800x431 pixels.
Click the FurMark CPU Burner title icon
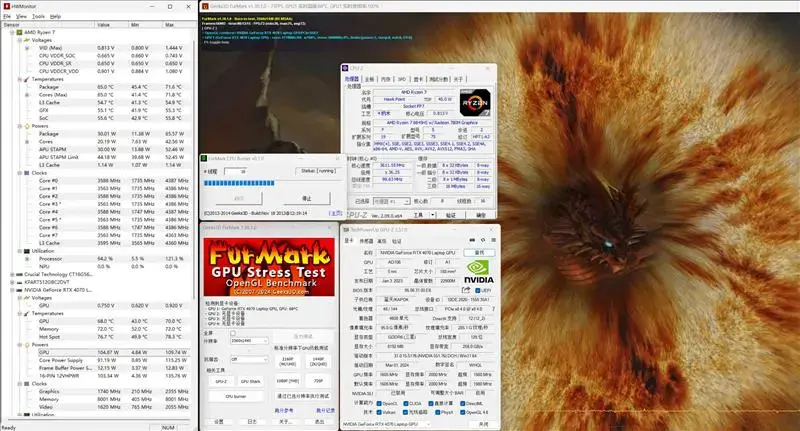pyautogui.click(x=204, y=159)
